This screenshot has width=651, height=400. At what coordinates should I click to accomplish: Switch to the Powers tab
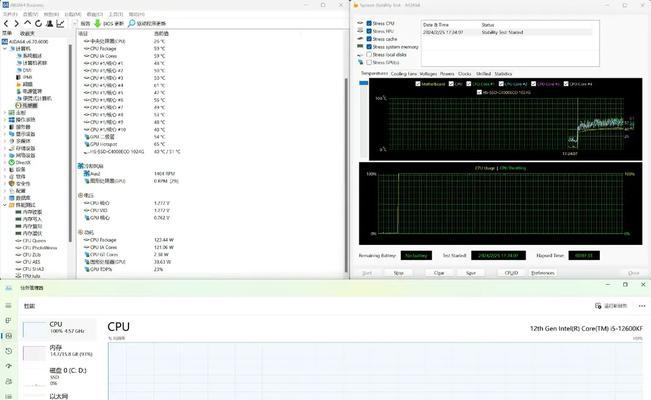[x=447, y=74]
